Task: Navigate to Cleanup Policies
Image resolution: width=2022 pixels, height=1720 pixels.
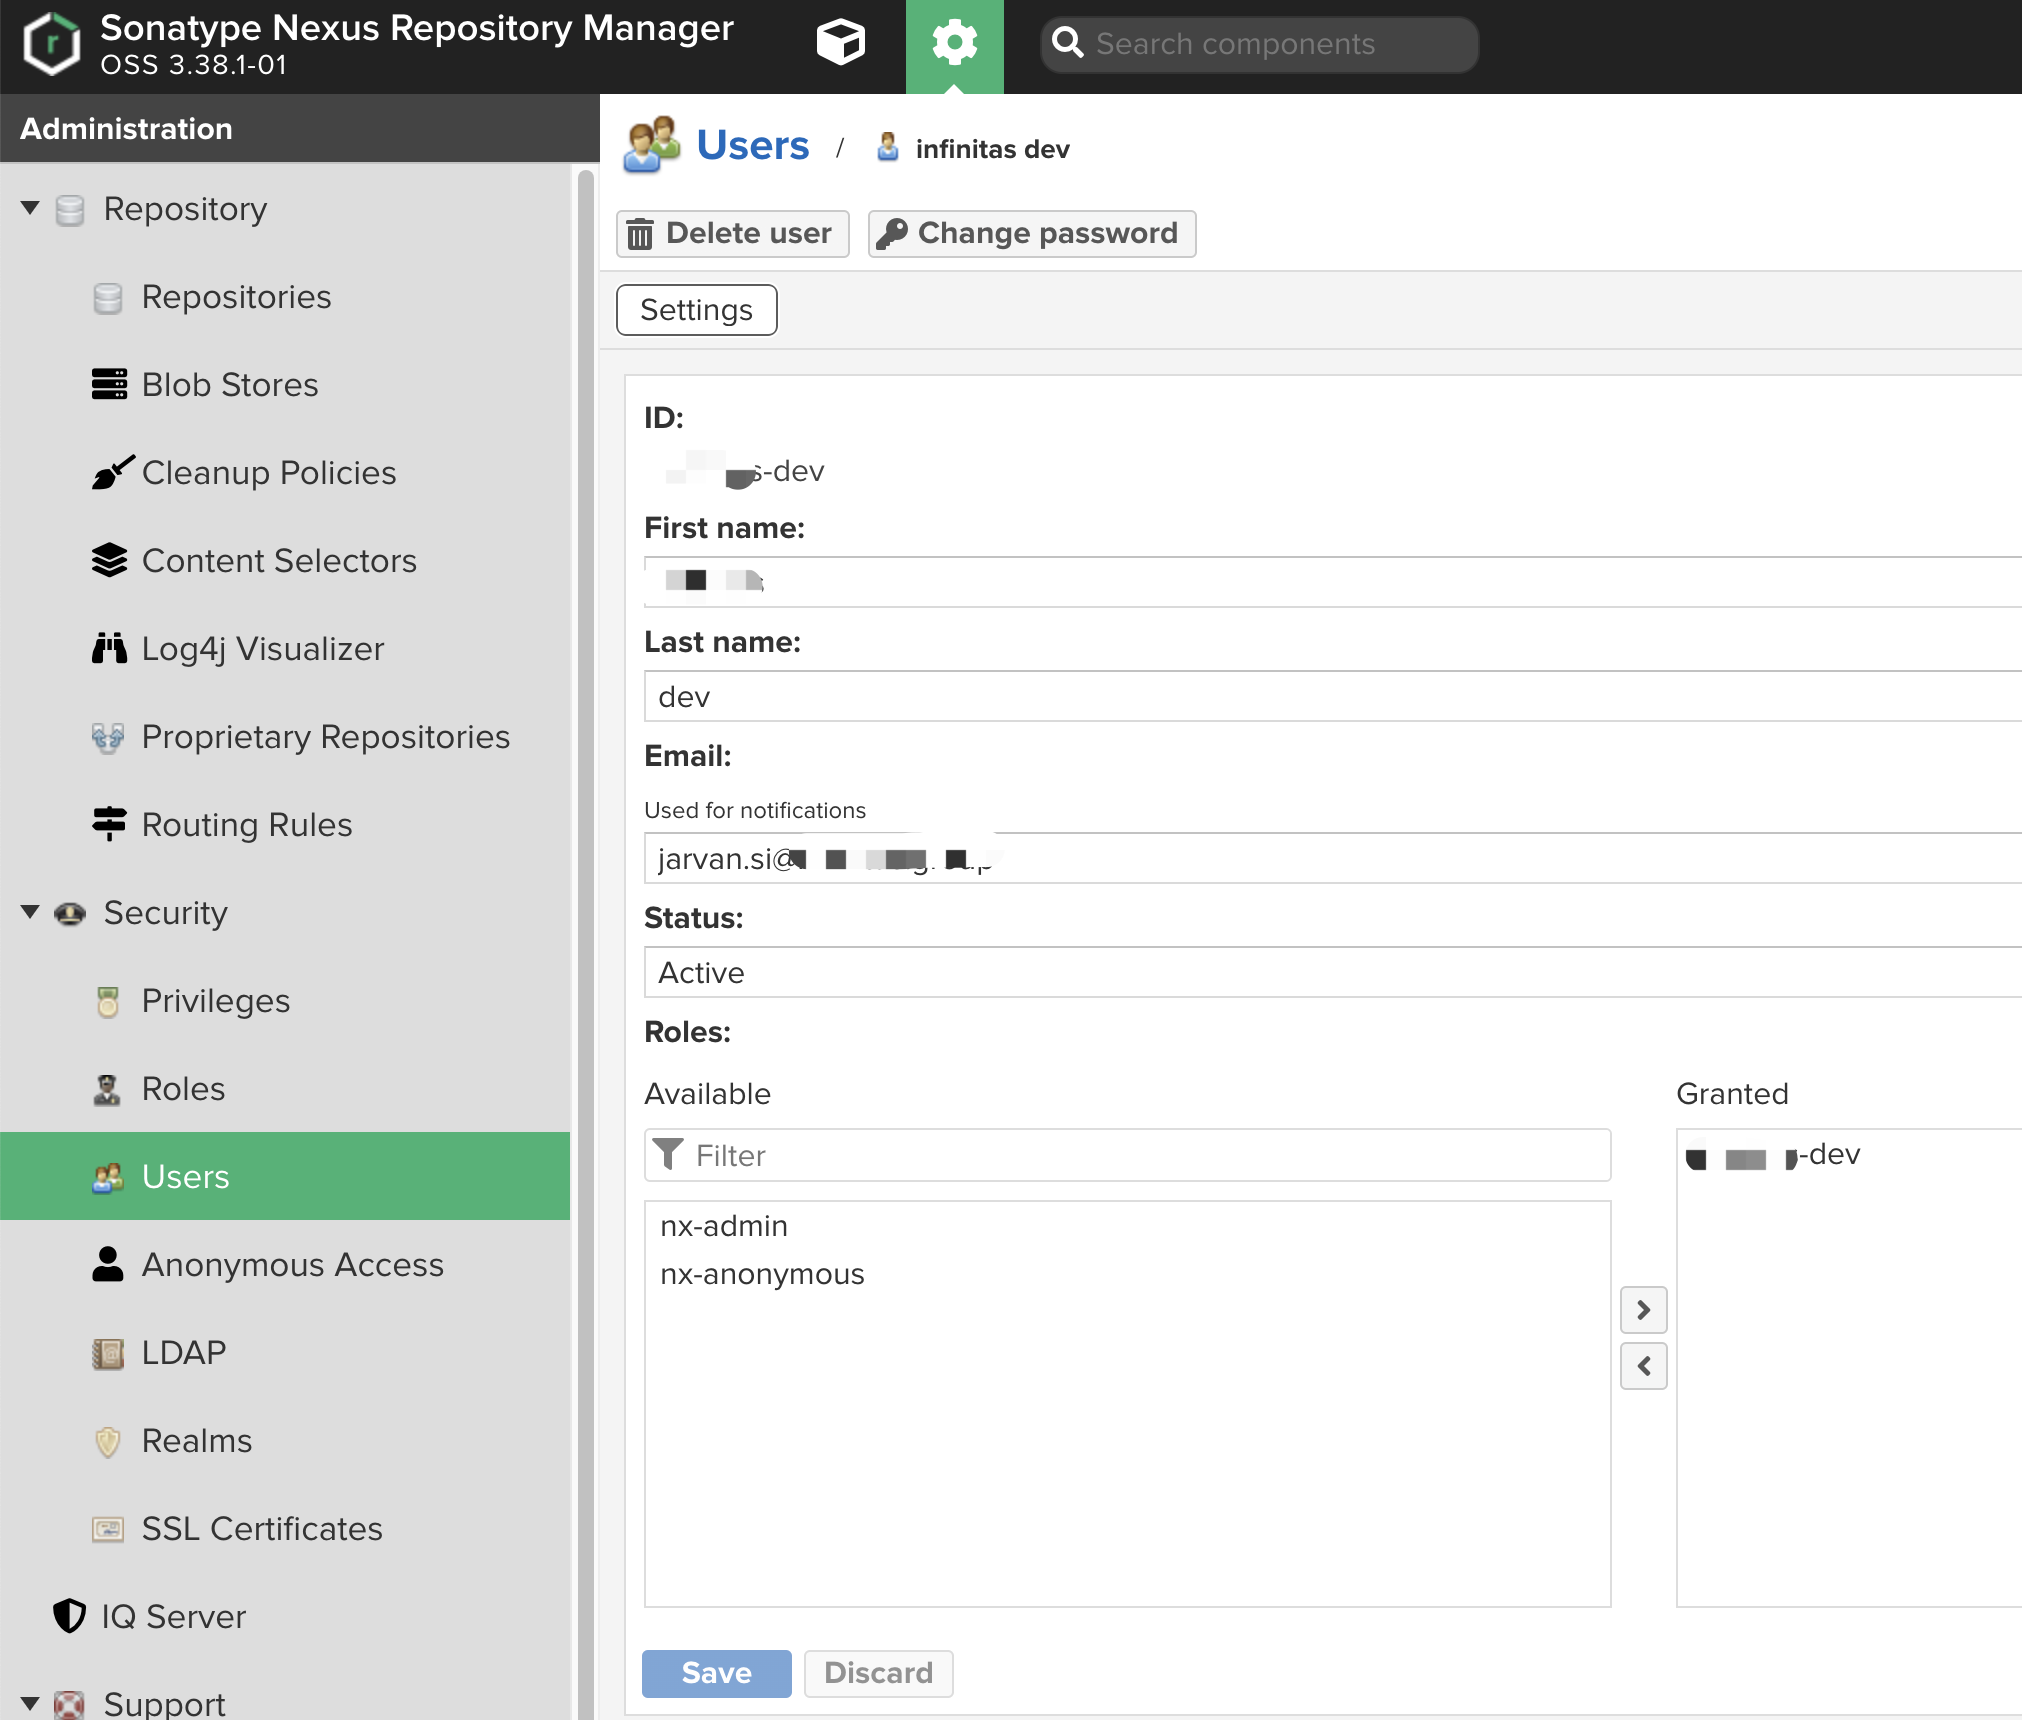Action: pos(285,473)
